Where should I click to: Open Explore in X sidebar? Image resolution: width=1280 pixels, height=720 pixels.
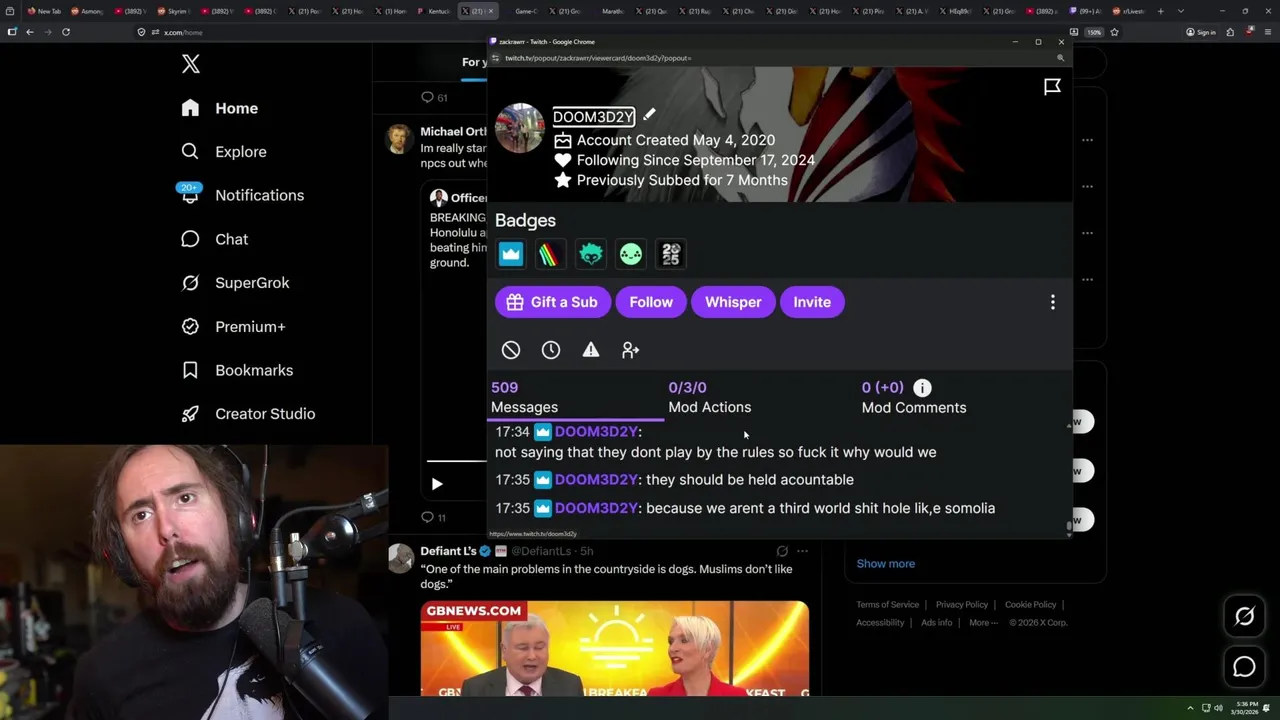coord(224,152)
